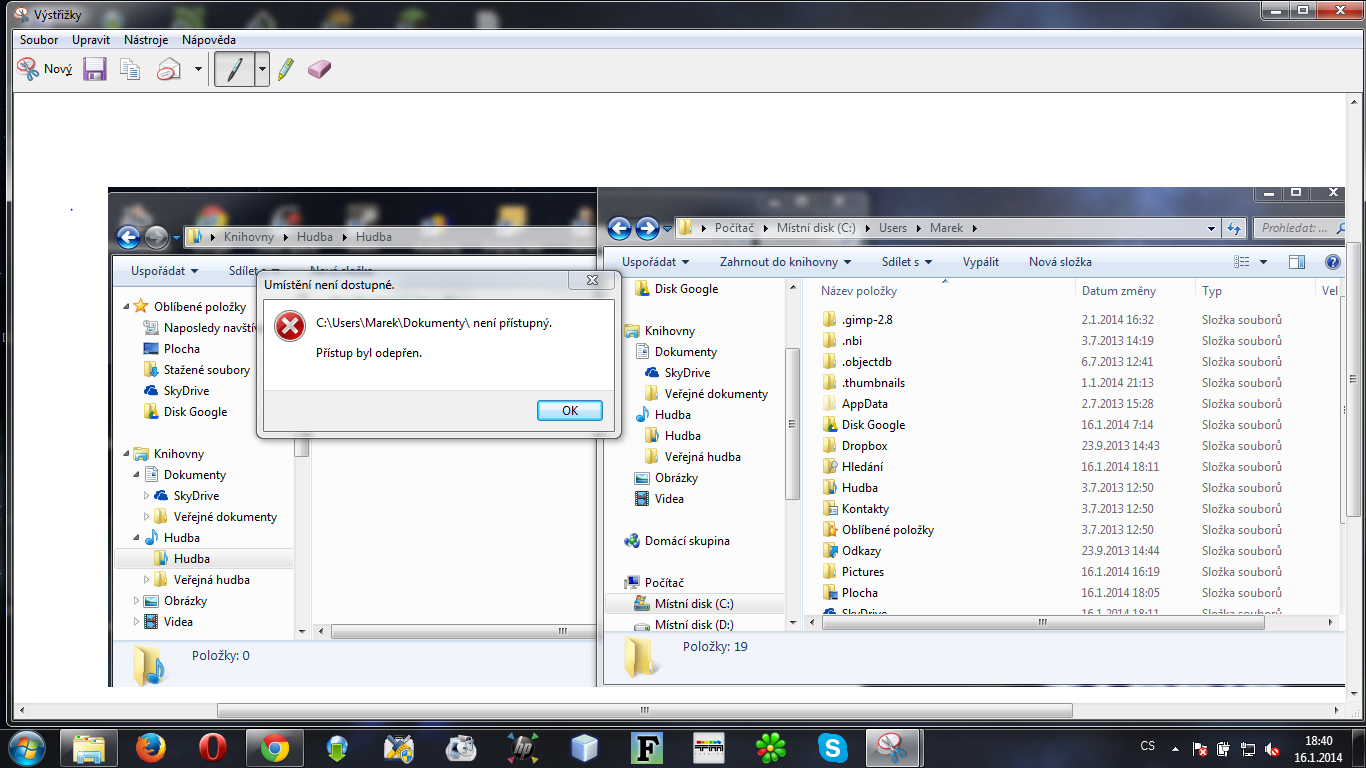Open Uspořádat dropdown in Marek folder window
Image resolution: width=1366 pixels, height=768 pixels.
(x=656, y=262)
